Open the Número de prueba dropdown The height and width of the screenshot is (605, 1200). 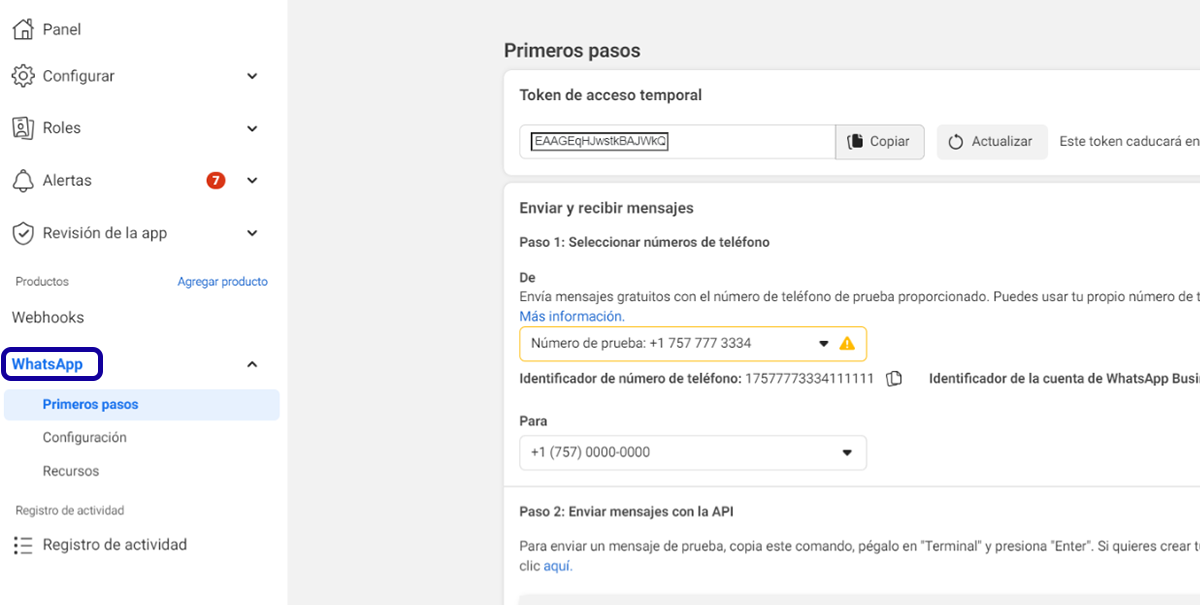pyautogui.click(x=823, y=343)
